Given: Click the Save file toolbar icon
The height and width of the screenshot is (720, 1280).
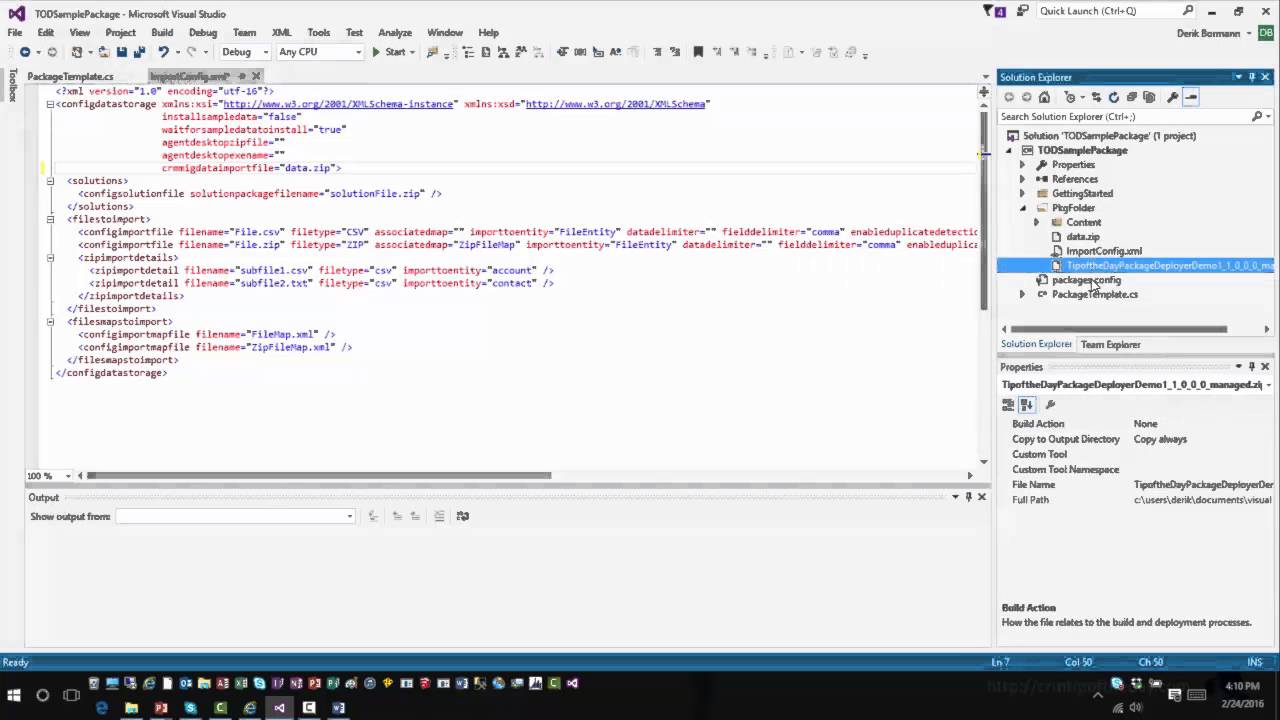Looking at the screenshot, I should click(x=122, y=52).
